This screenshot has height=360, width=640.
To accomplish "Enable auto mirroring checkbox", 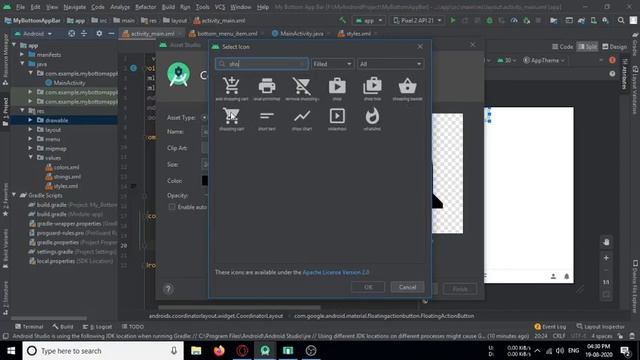I will pos(172,207).
